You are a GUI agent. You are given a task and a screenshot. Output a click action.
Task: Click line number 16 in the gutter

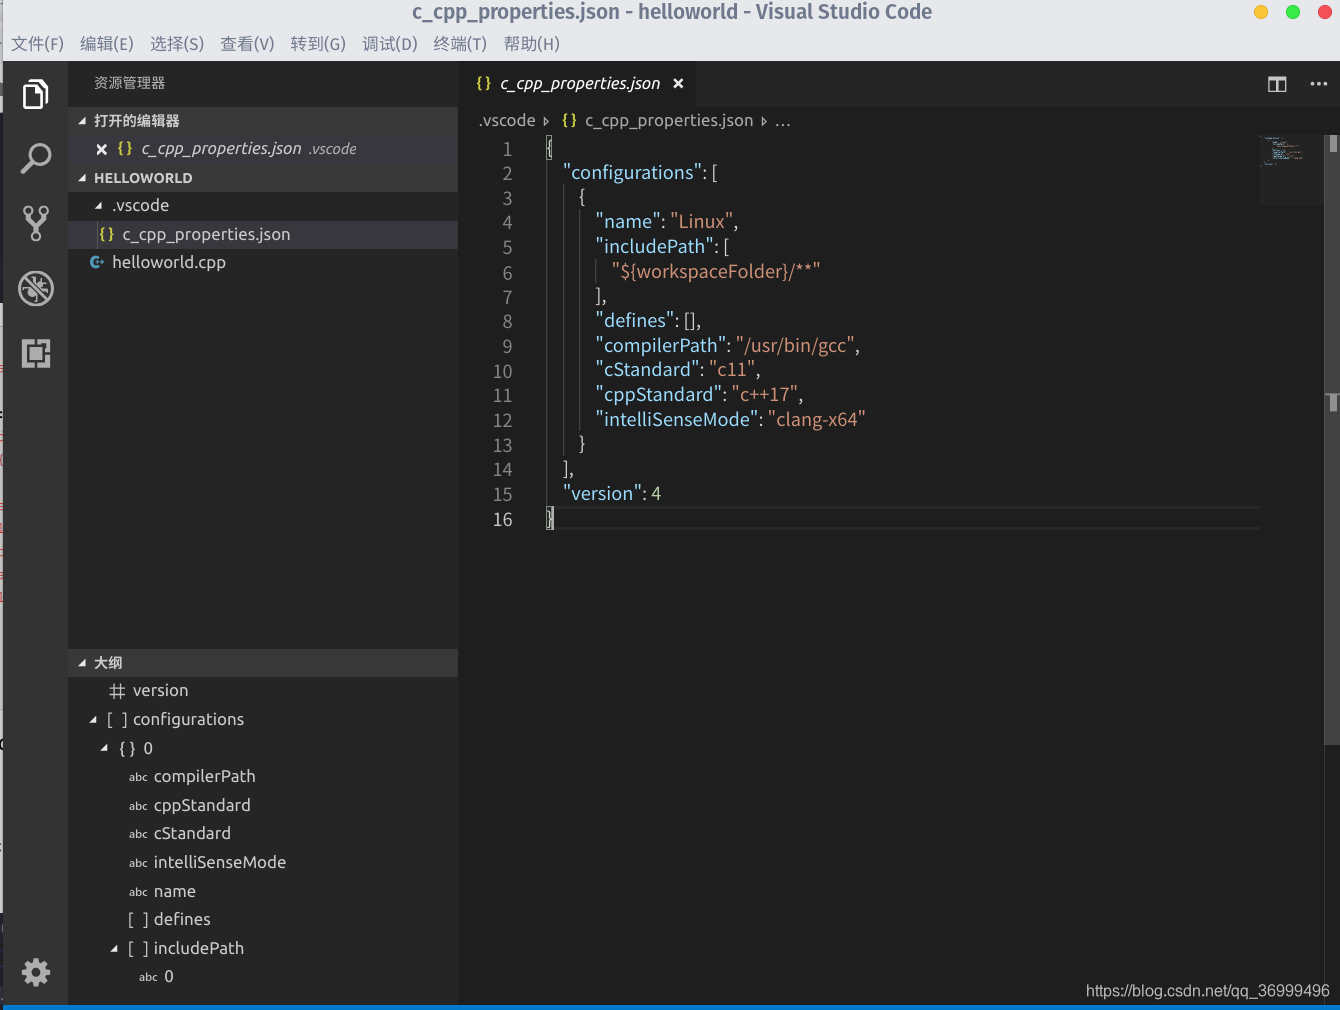point(502,519)
